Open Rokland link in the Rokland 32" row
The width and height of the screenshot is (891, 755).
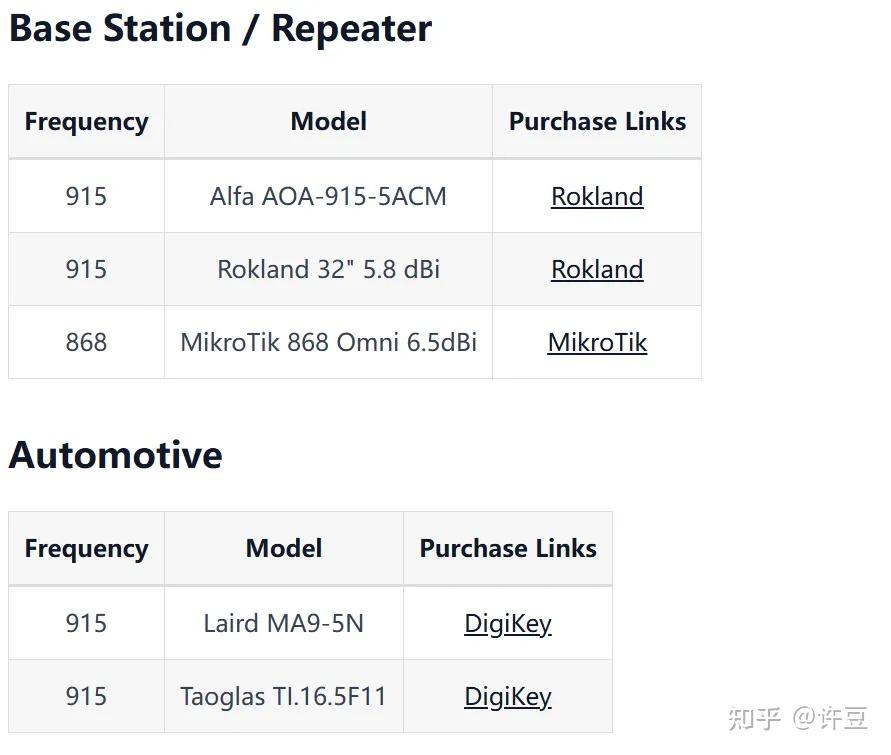(597, 269)
